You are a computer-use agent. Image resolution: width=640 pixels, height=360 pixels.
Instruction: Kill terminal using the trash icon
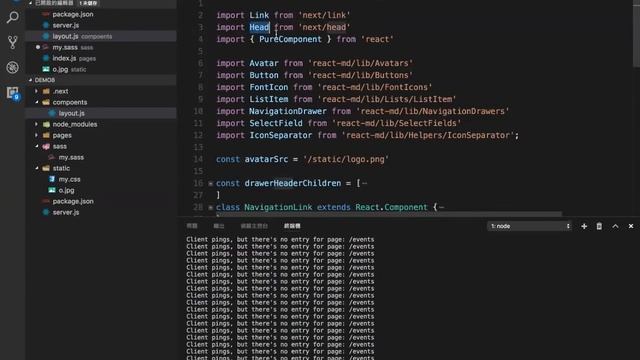(599, 226)
